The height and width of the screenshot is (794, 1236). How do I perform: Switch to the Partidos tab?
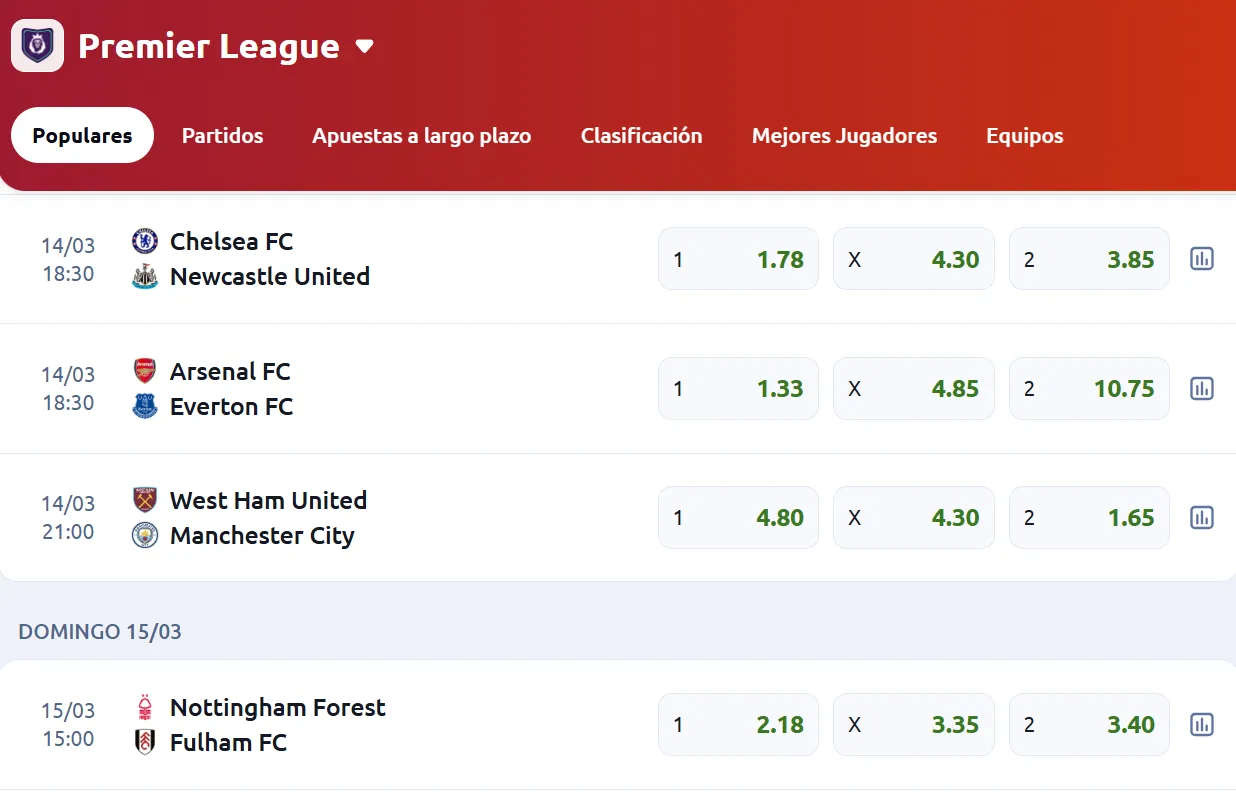[x=222, y=136]
